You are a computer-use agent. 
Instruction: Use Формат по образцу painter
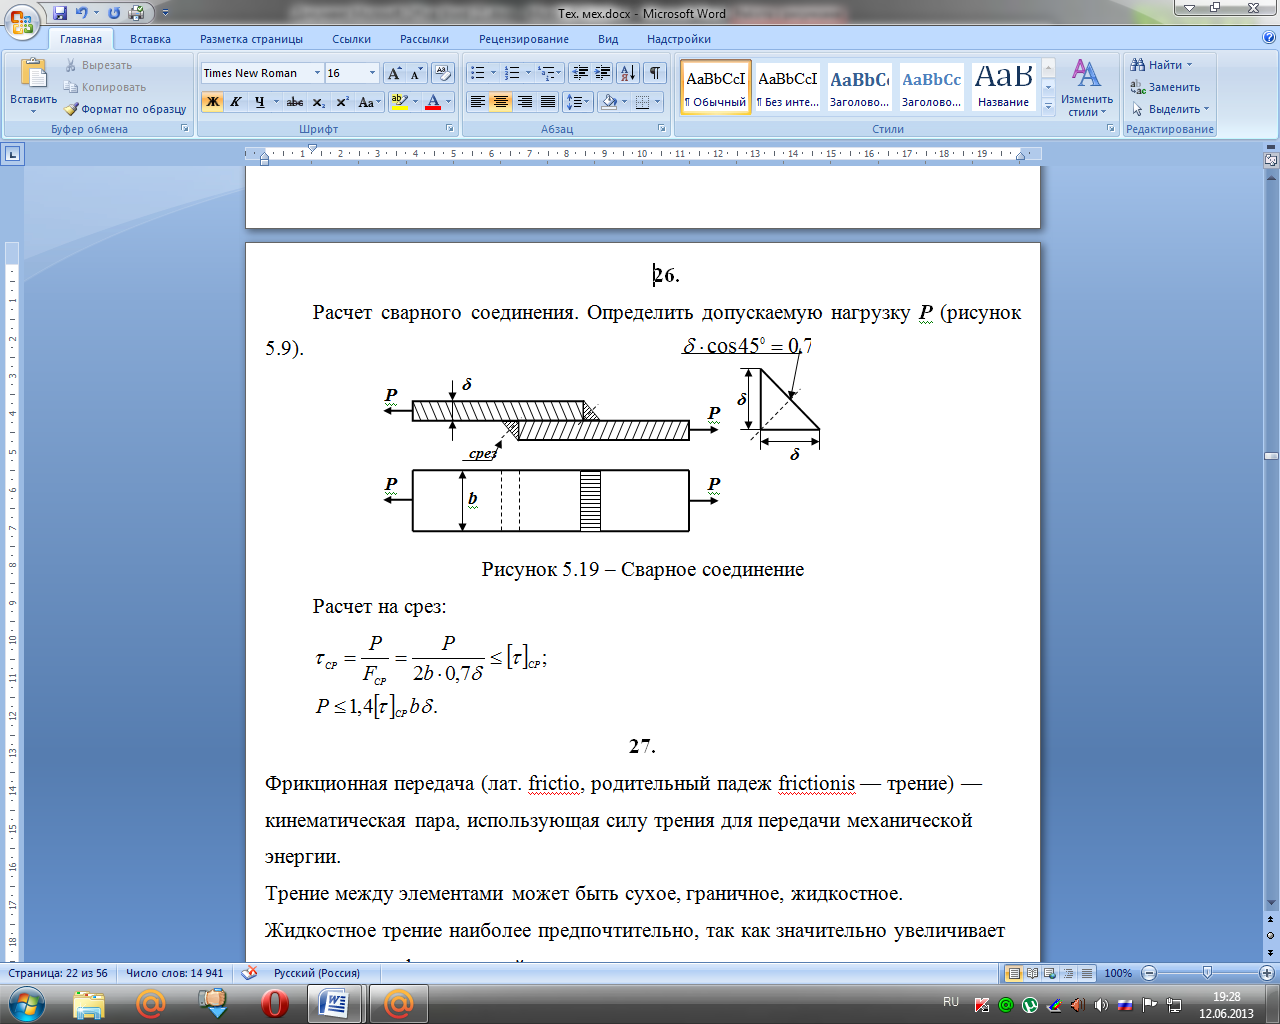[x=125, y=109]
